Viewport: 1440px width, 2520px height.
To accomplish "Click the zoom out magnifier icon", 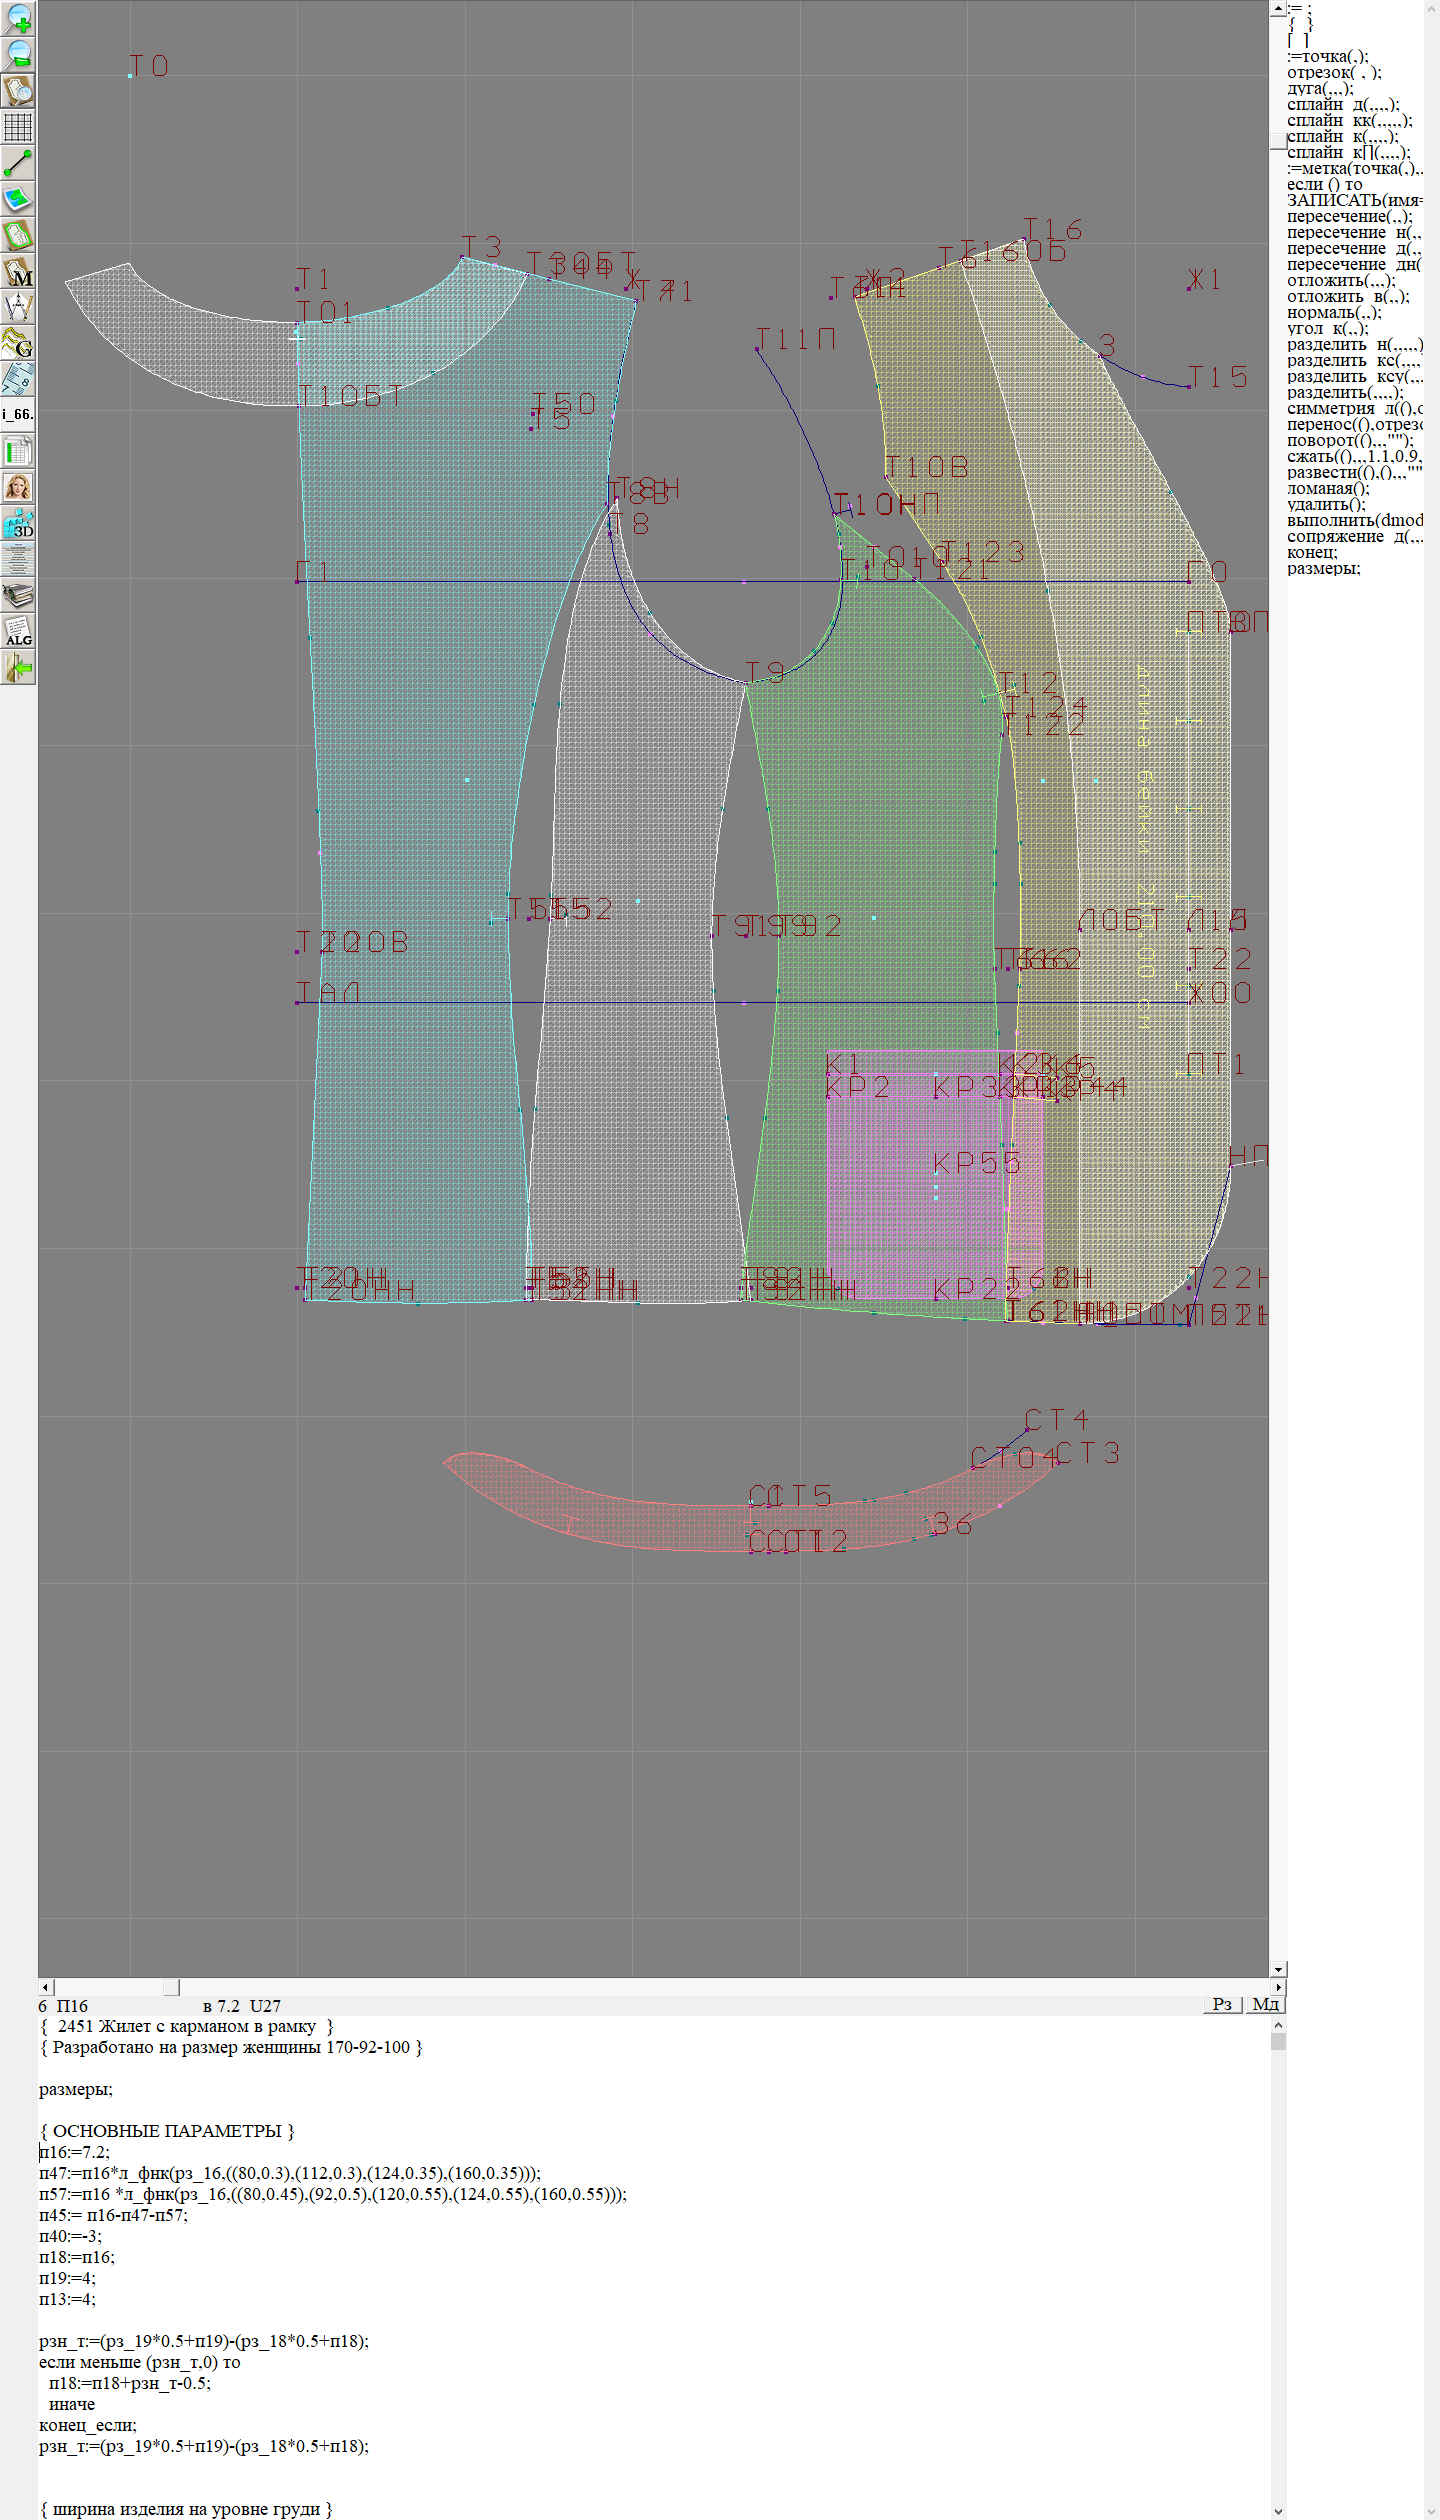I will pos(18,54).
